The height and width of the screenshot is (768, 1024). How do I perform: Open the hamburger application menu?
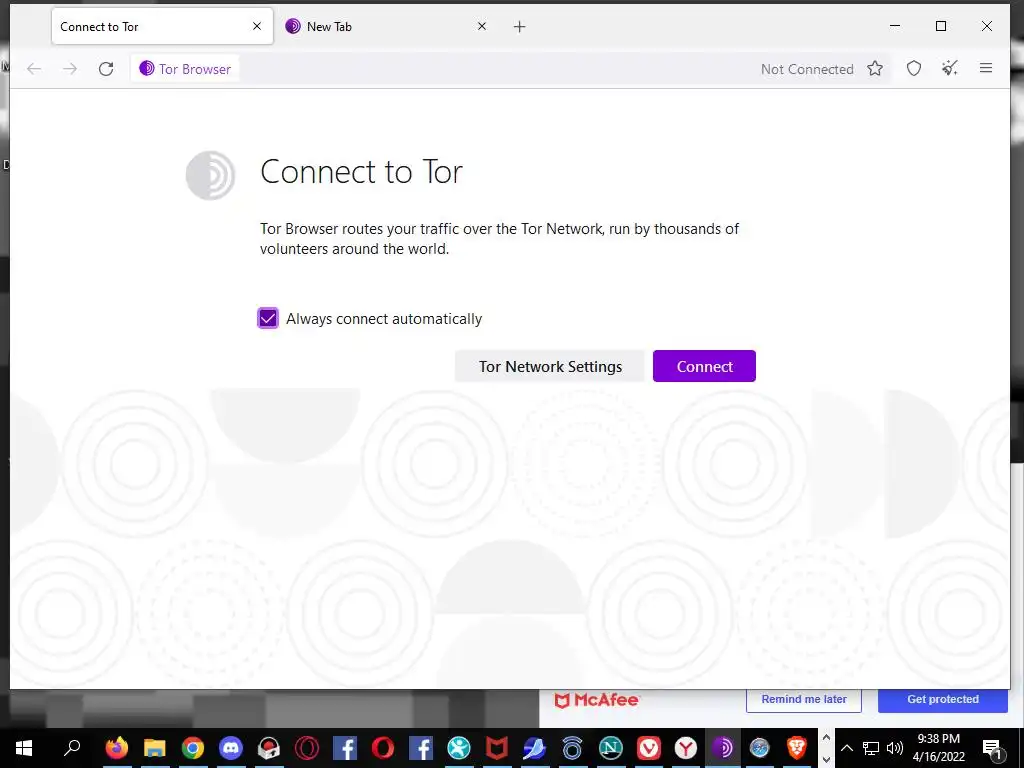[x=986, y=68]
